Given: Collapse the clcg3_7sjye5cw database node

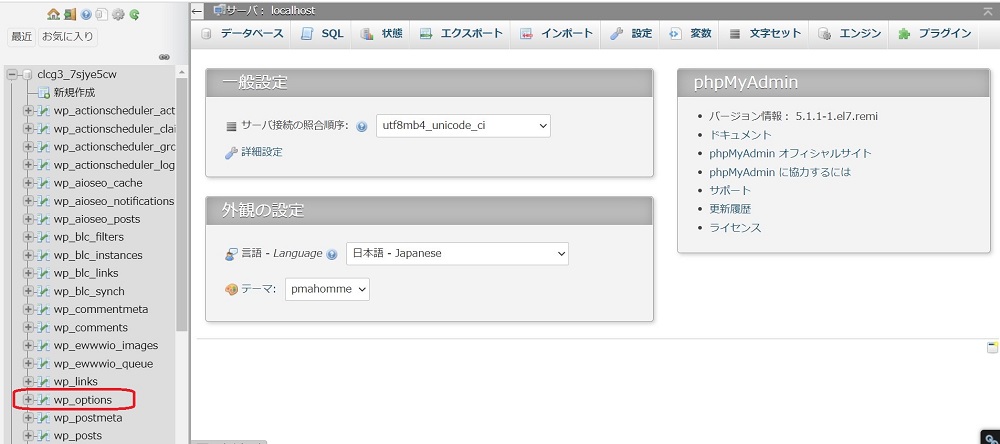Looking at the screenshot, I should point(11,74).
